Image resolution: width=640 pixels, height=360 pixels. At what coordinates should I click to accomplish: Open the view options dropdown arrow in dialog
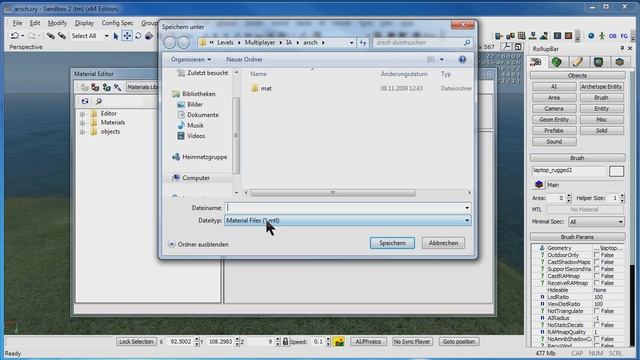[x=442, y=60]
